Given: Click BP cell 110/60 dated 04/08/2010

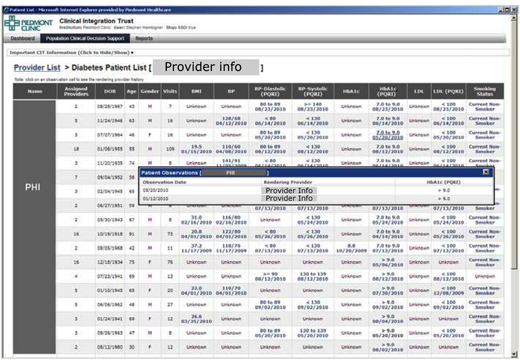Looking at the screenshot, I should coord(231,149).
